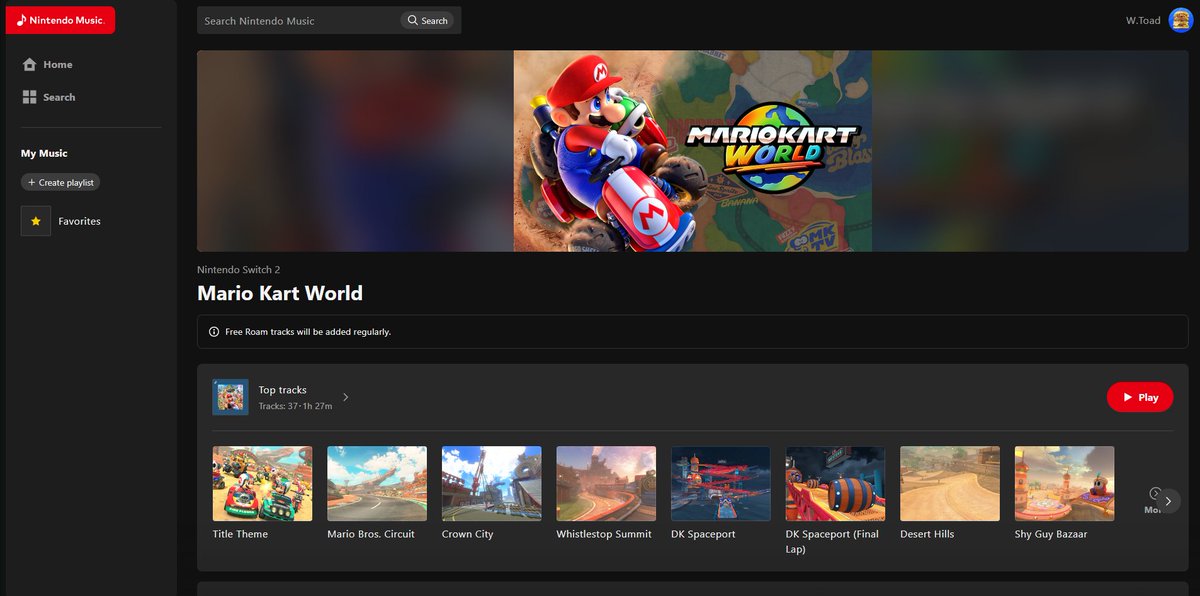Open the W.Toad profile avatar
Screen dimensions: 1200x596
[x=1180, y=20]
